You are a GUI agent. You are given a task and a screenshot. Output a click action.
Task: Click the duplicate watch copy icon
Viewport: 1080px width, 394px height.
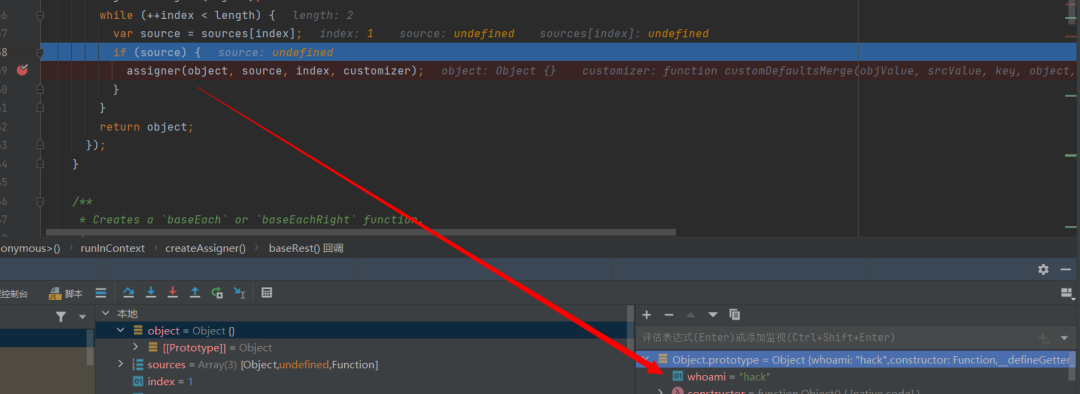click(x=734, y=314)
